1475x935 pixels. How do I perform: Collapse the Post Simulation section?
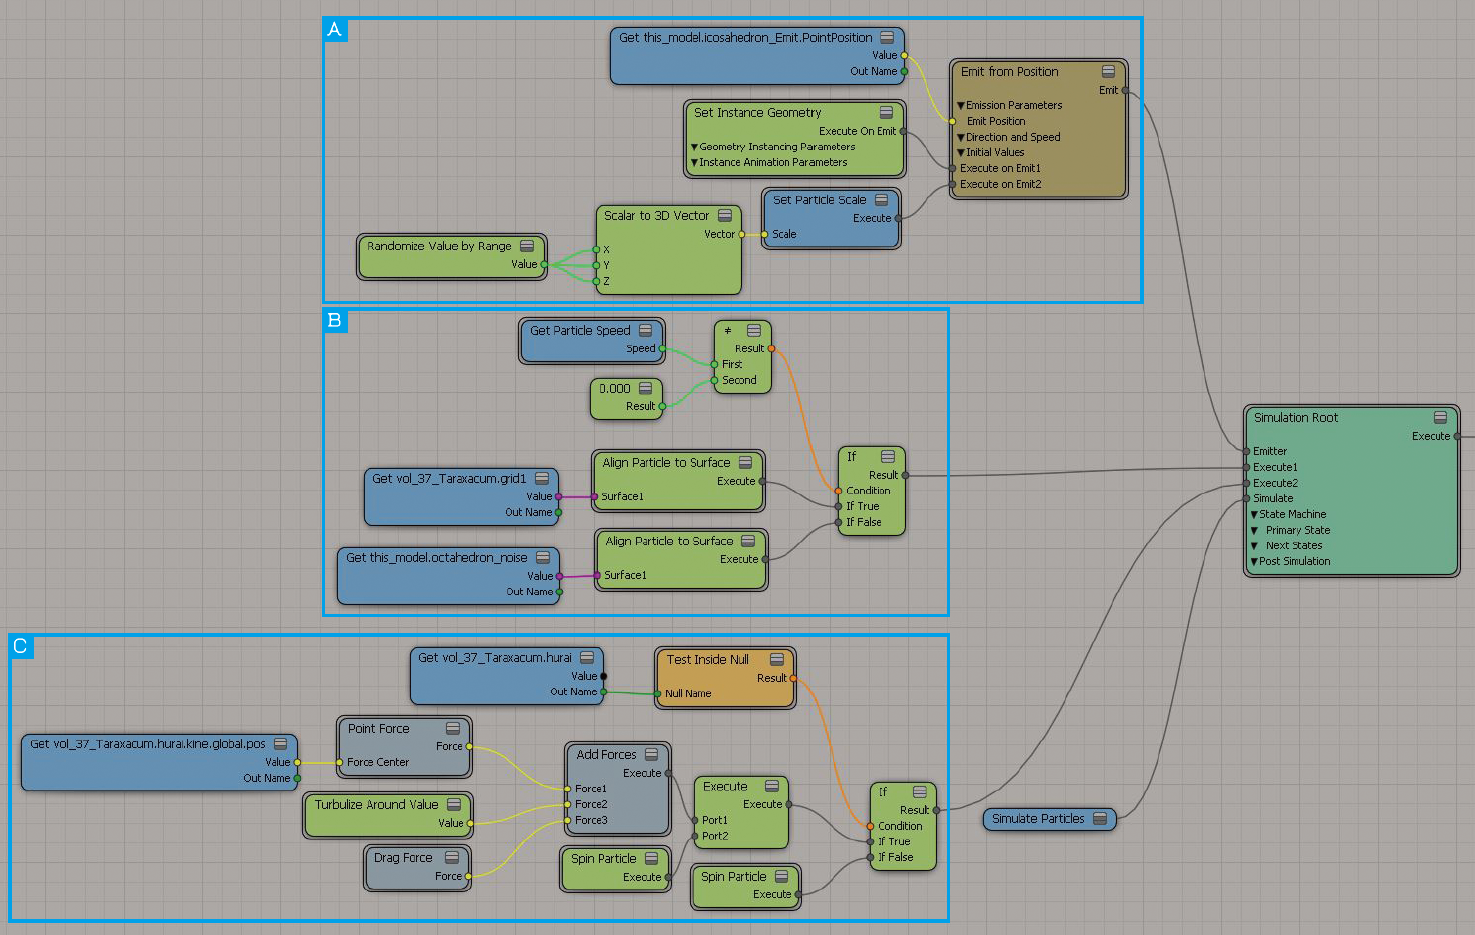click(1254, 562)
